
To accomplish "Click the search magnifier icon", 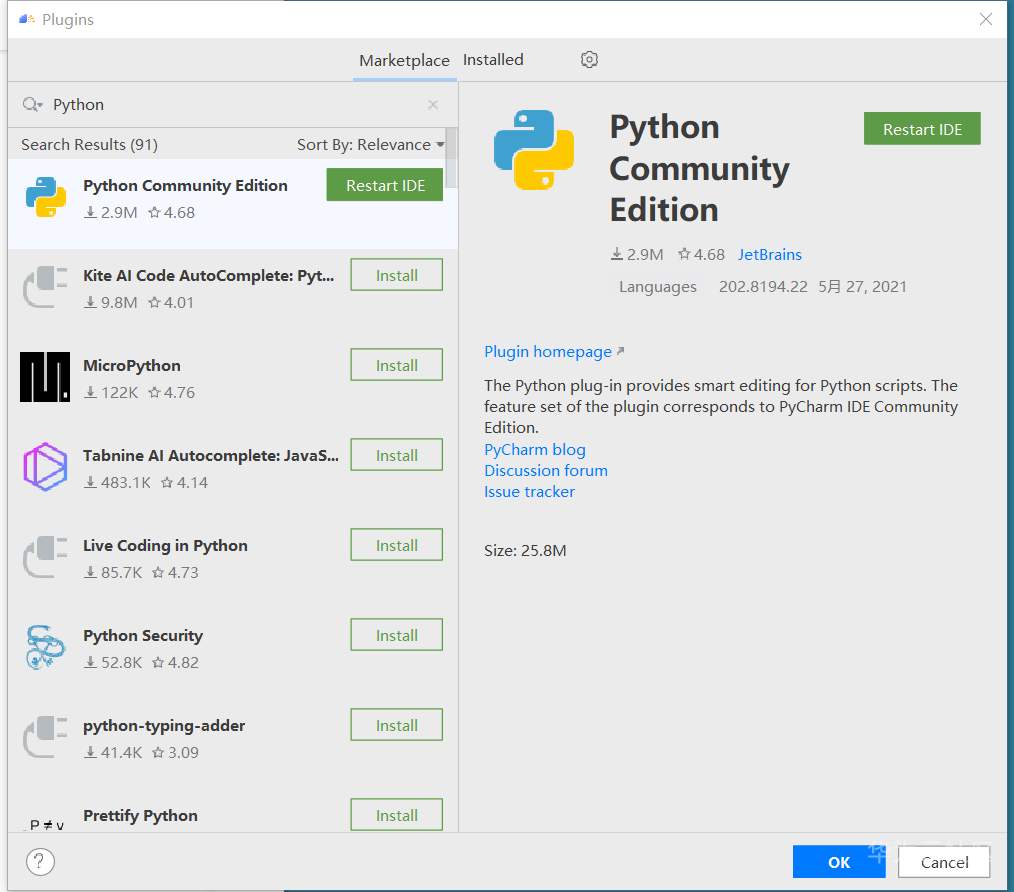I will 31,105.
